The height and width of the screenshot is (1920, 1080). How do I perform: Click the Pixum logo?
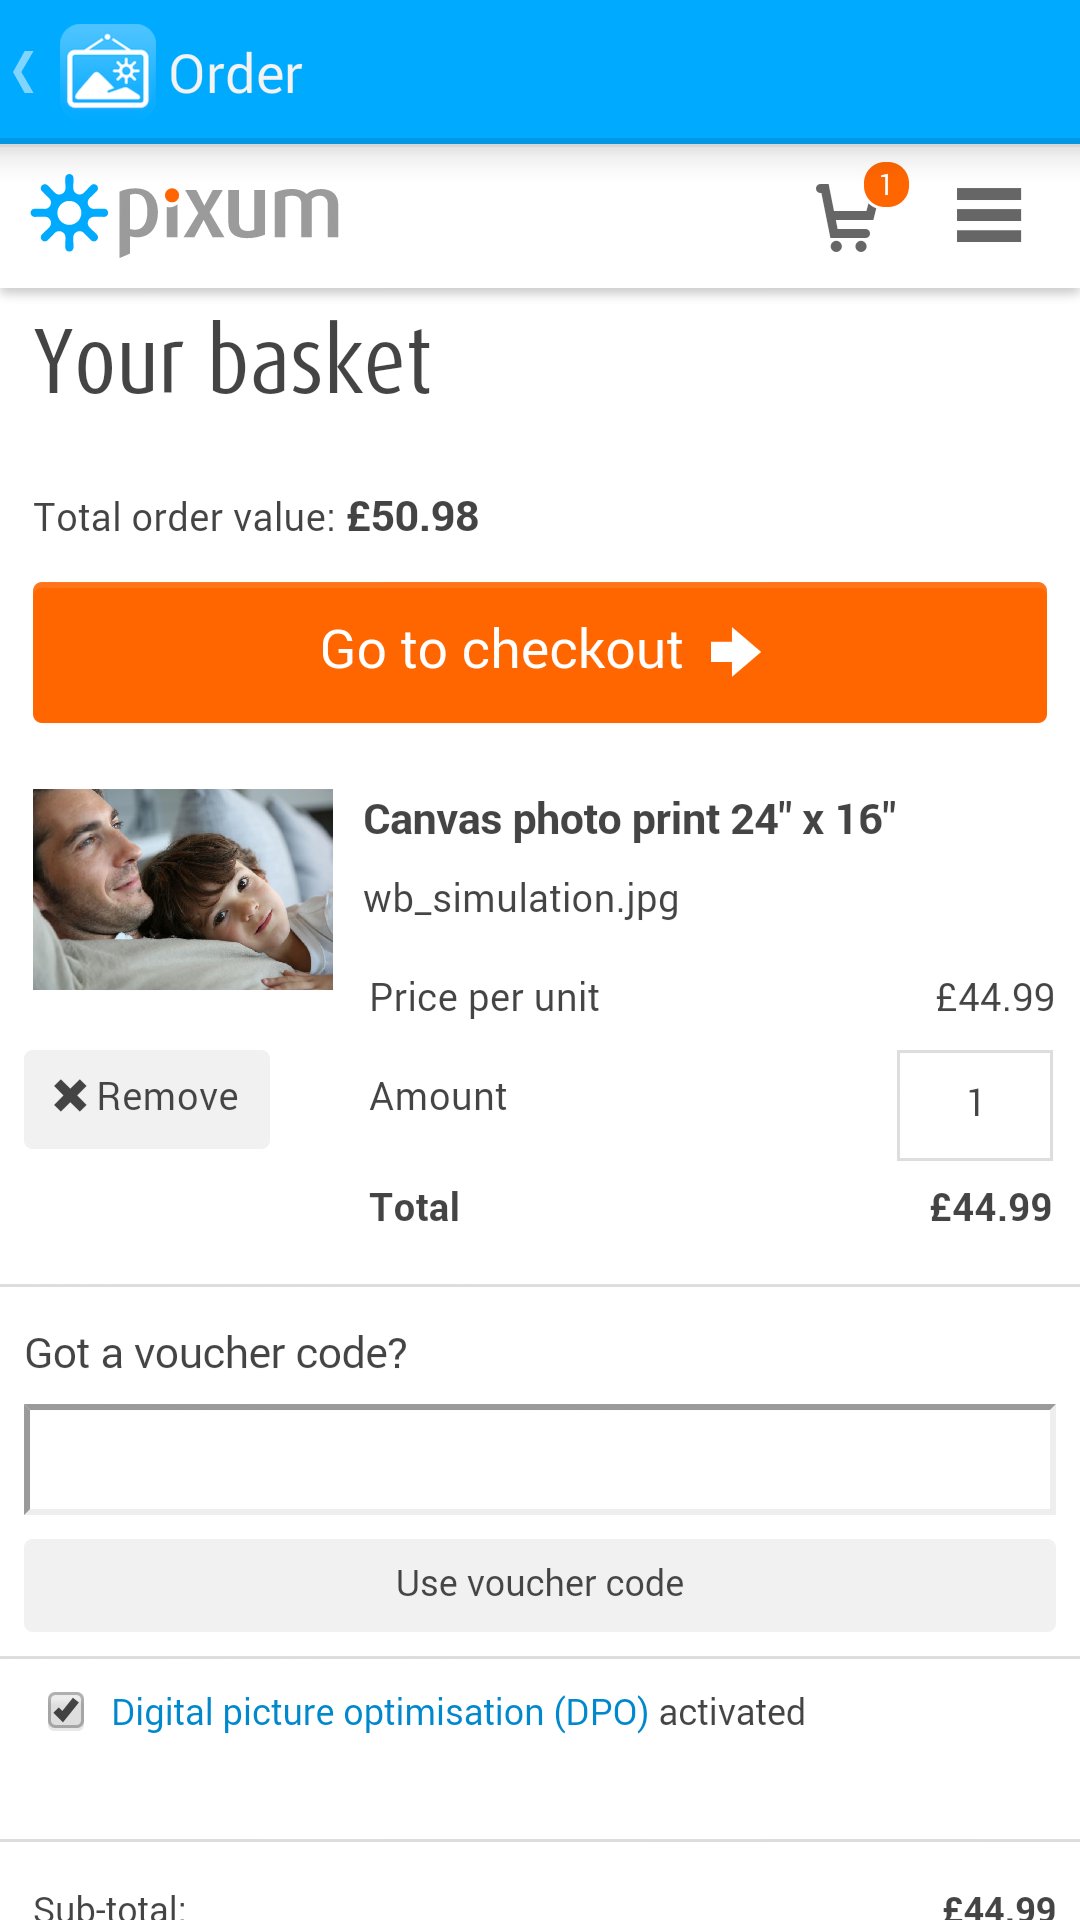(x=187, y=215)
